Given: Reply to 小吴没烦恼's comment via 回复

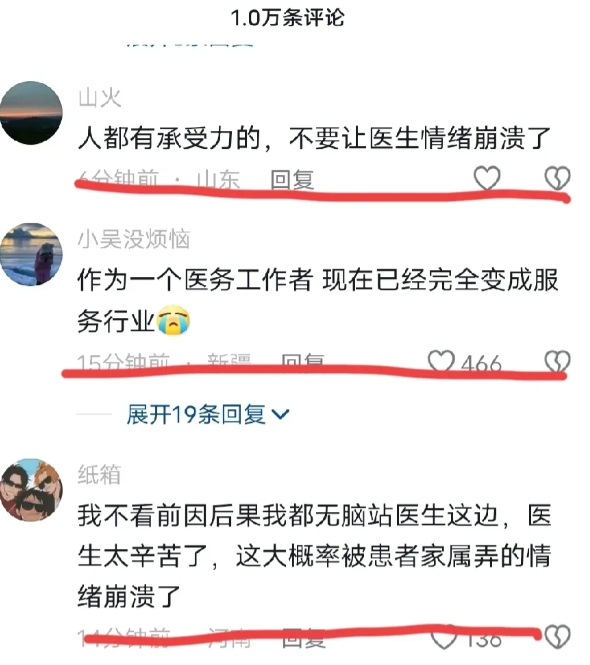Looking at the screenshot, I should [303, 363].
